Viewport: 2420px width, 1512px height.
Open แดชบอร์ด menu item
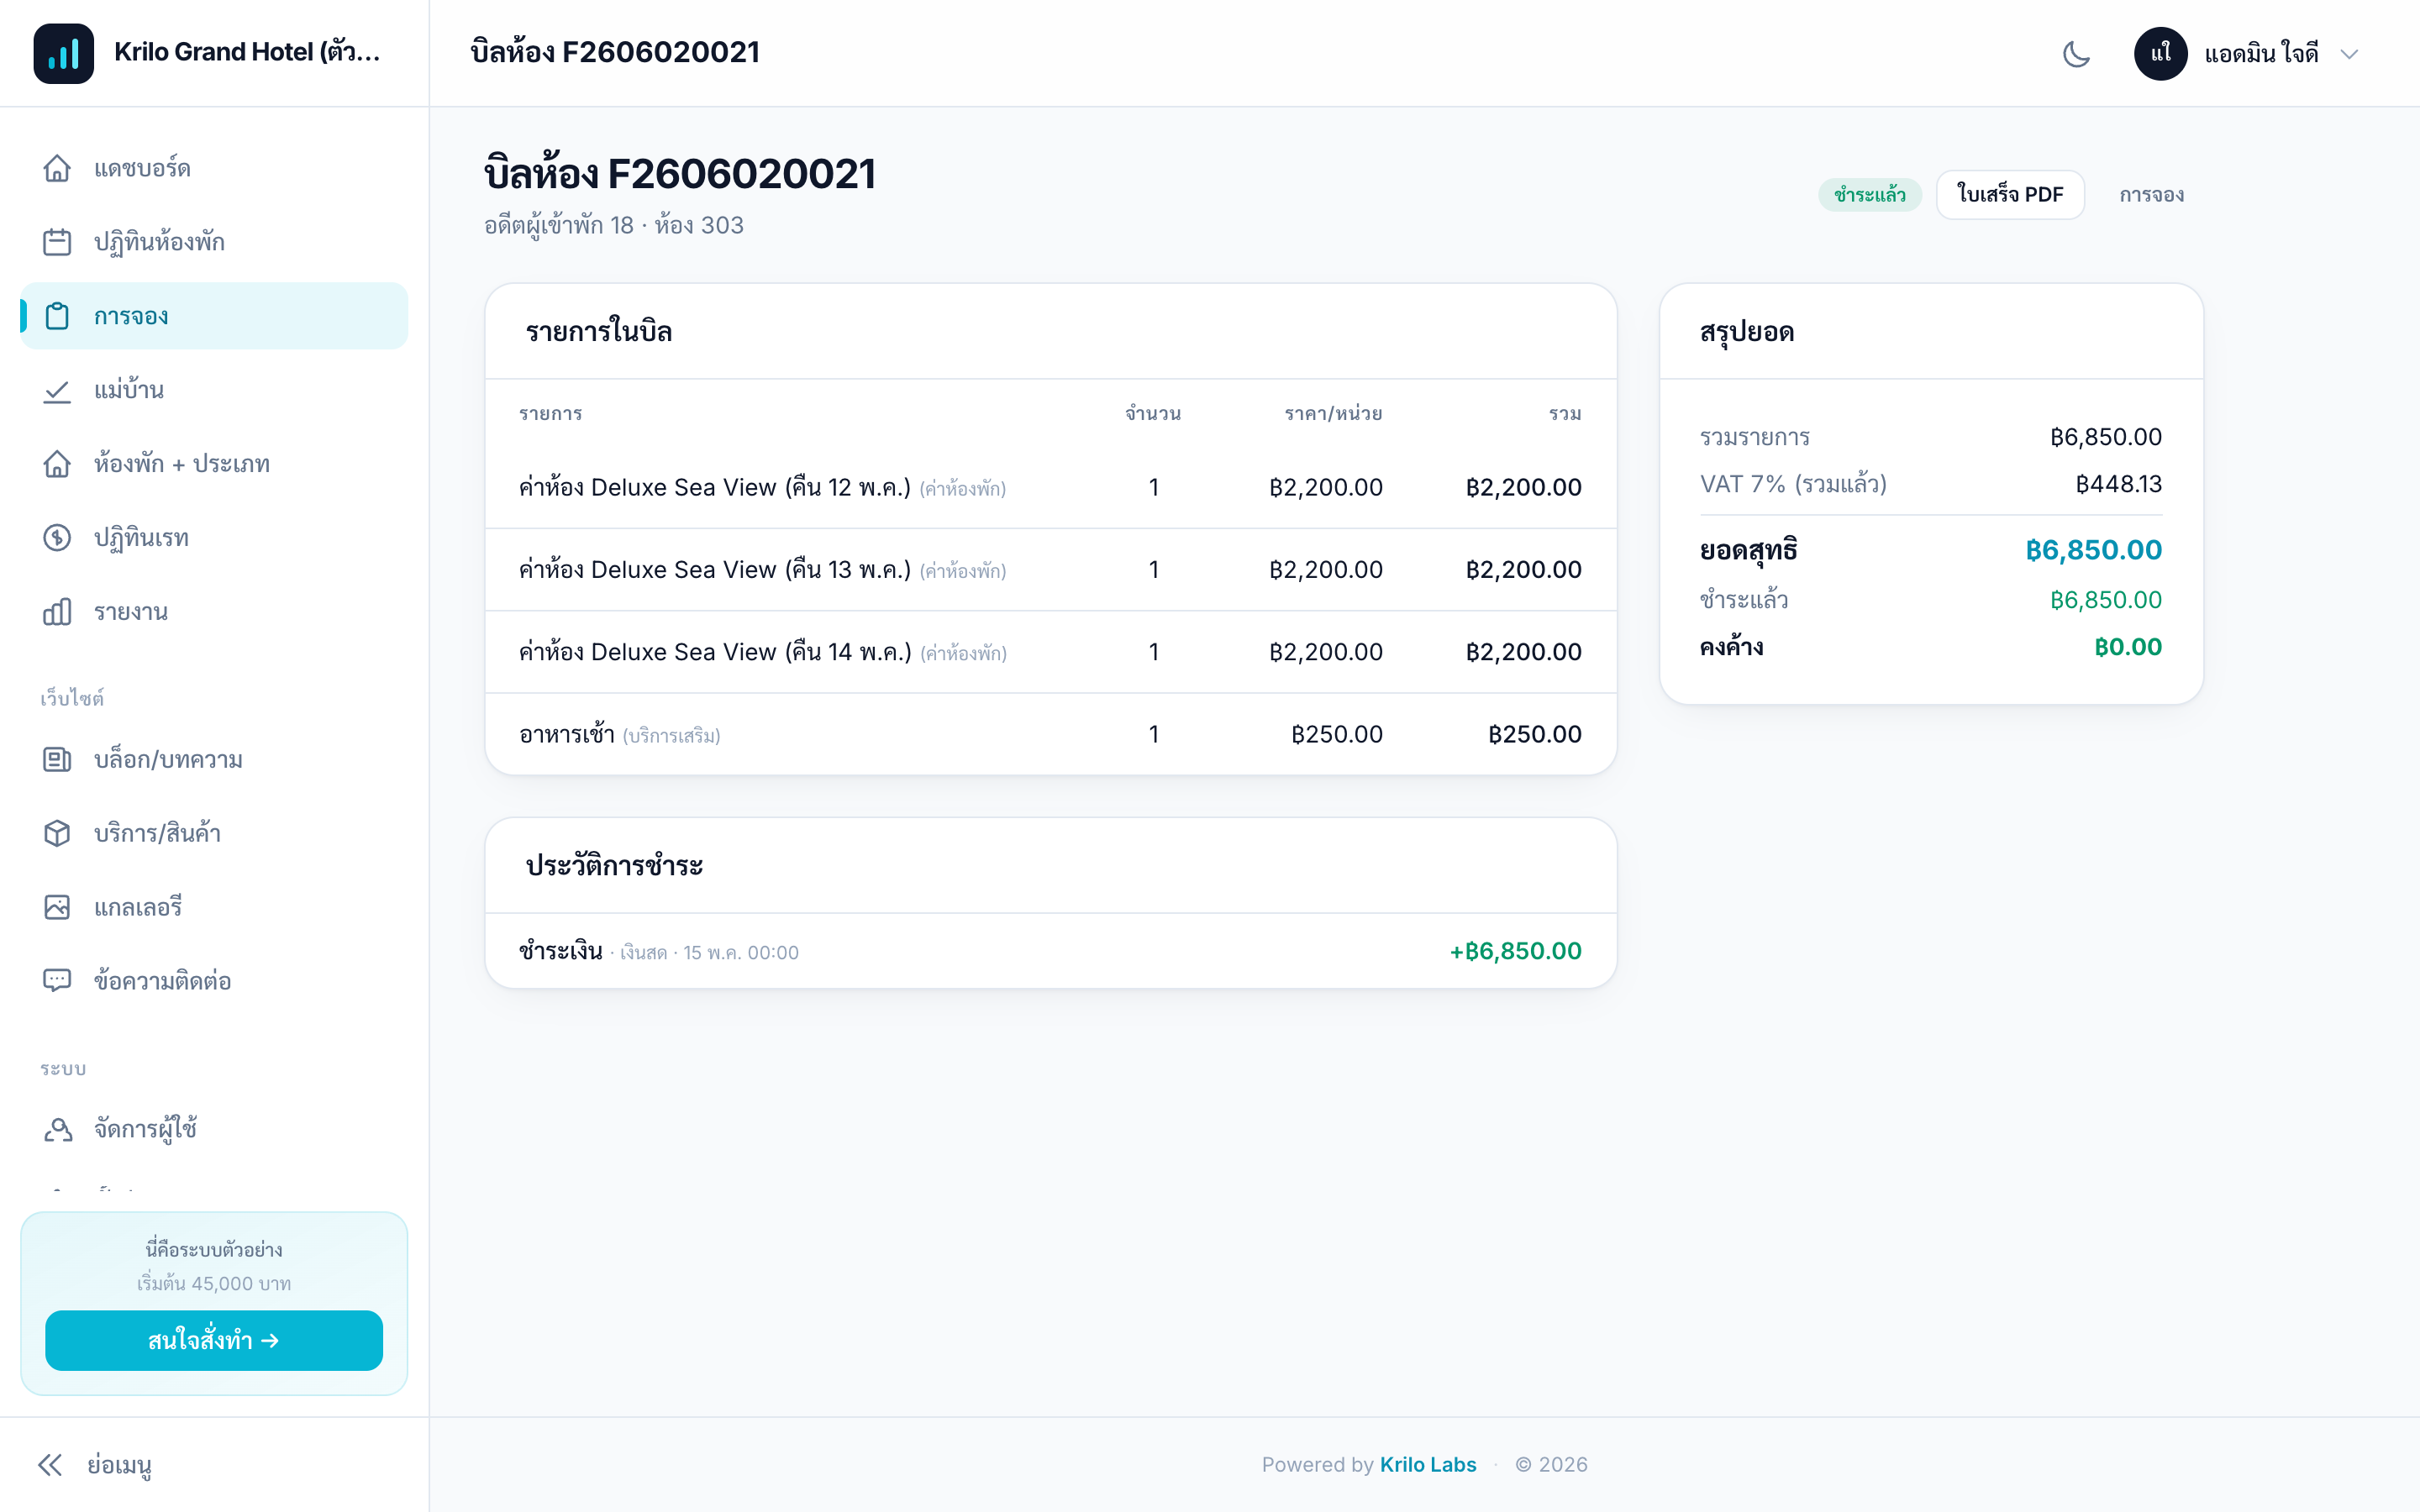click(214, 168)
